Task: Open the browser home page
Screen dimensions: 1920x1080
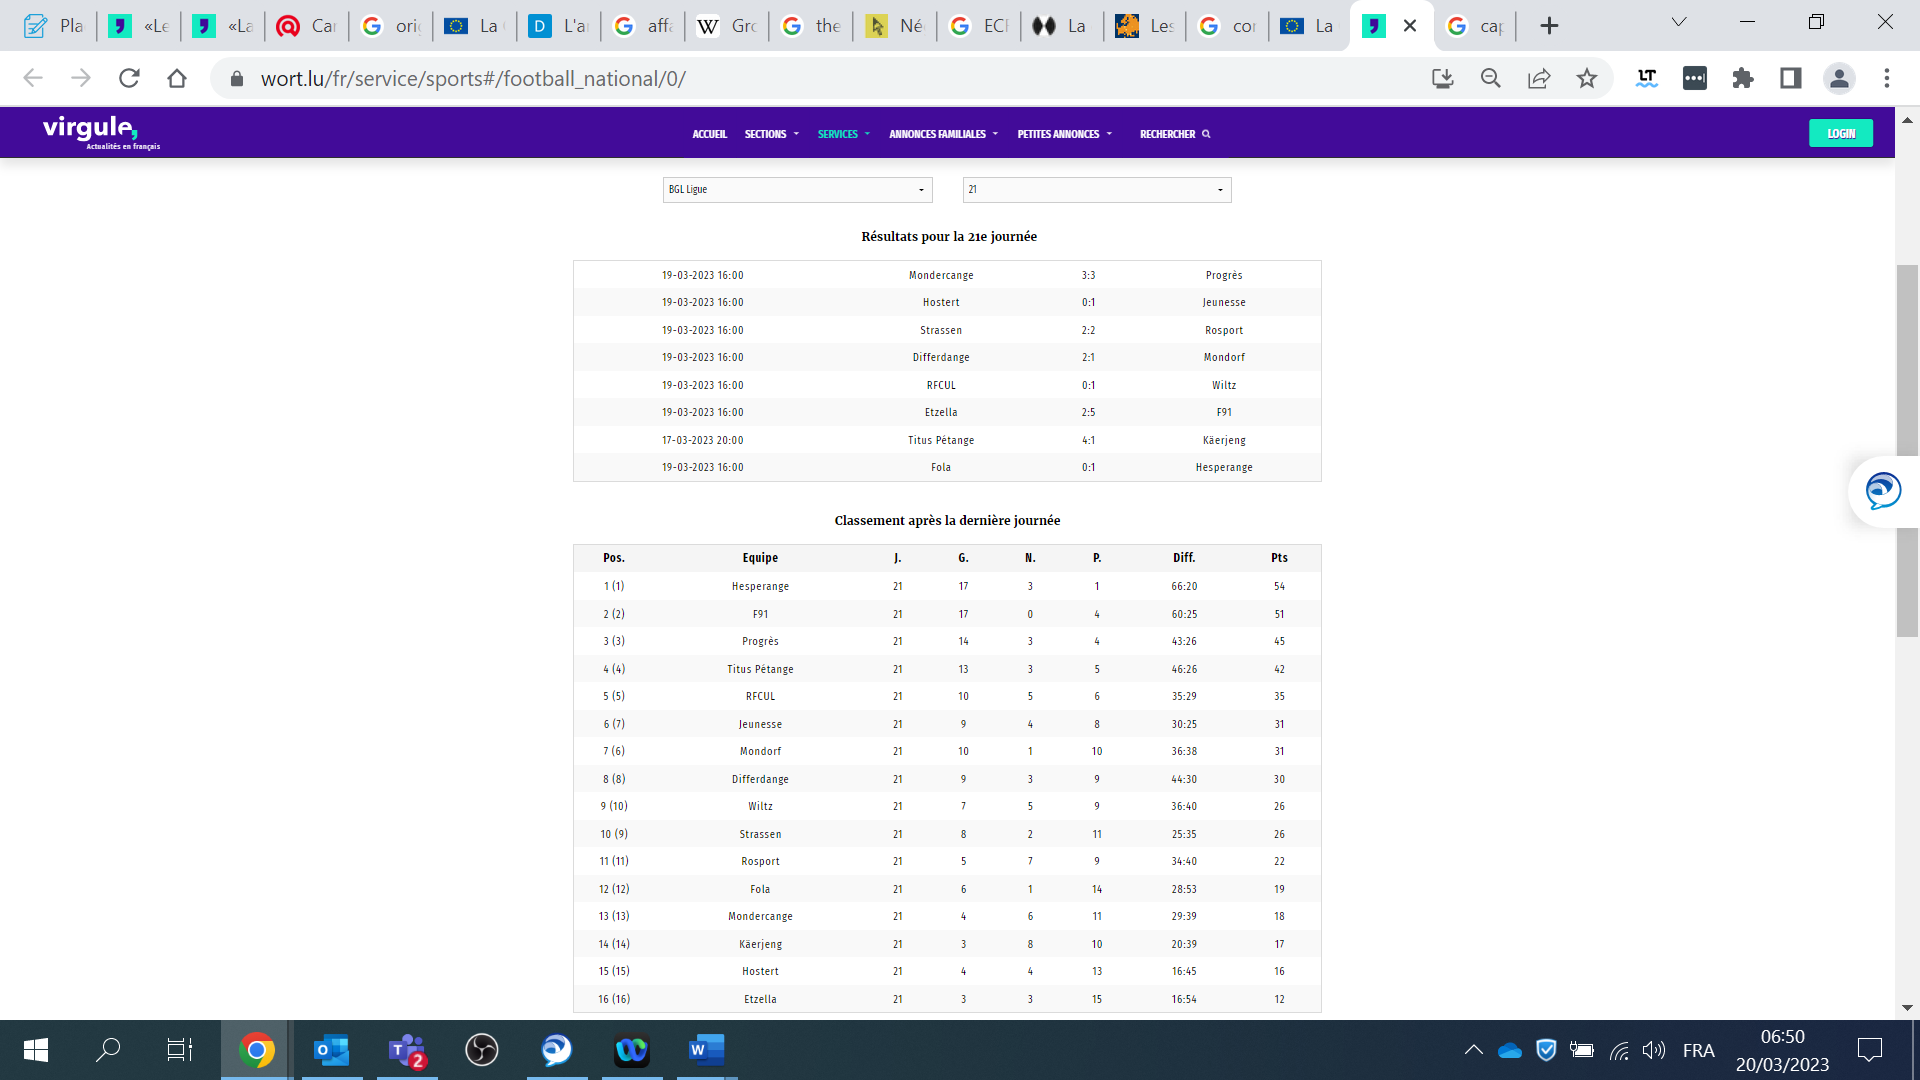Action: click(177, 78)
